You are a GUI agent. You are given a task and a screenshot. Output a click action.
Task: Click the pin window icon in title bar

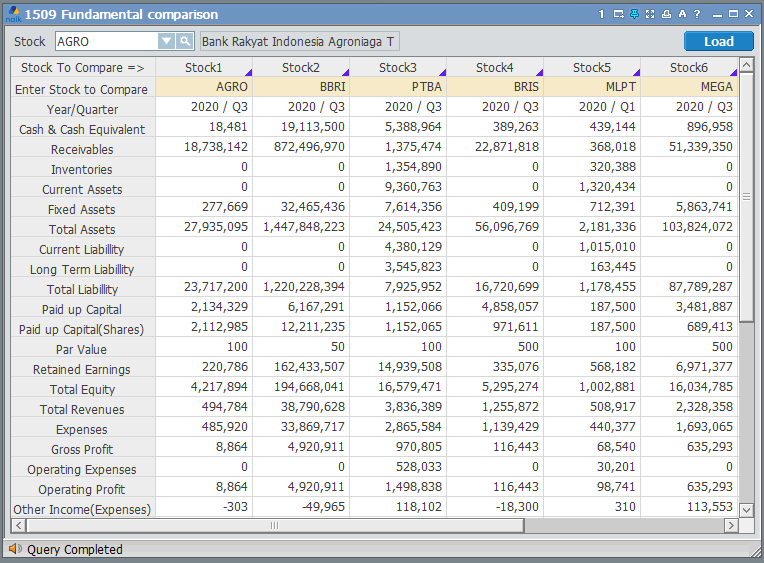(634, 14)
